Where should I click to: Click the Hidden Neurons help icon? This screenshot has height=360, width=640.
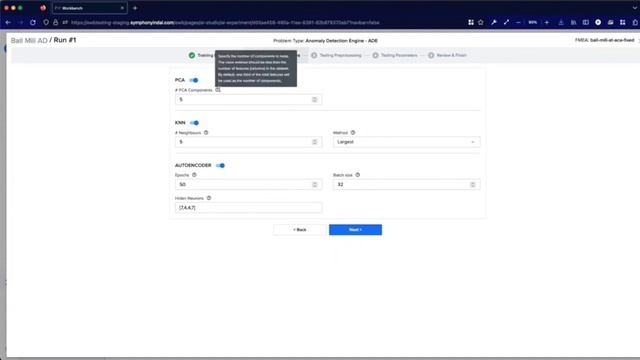point(209,198)
